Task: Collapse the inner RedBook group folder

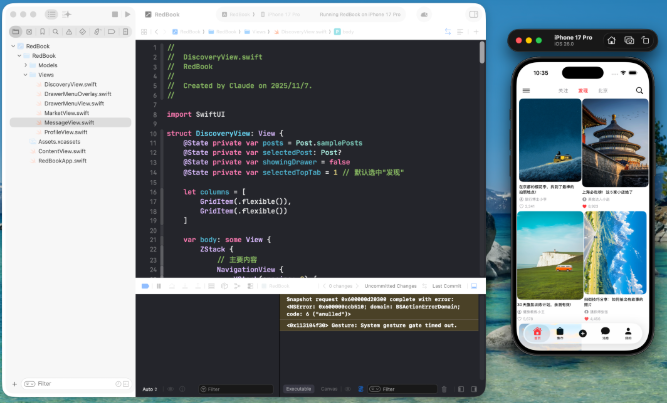Action: click(20, 56)
